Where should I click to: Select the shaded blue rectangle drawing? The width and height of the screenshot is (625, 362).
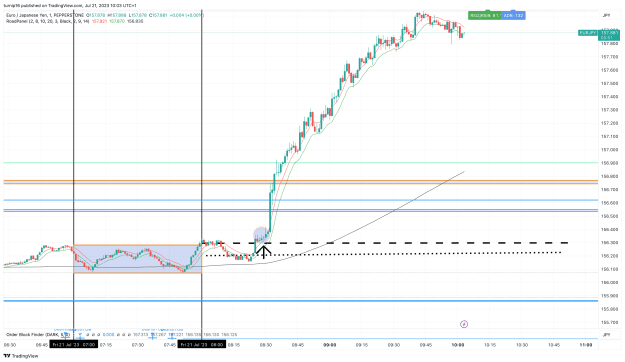click(138, 259)
